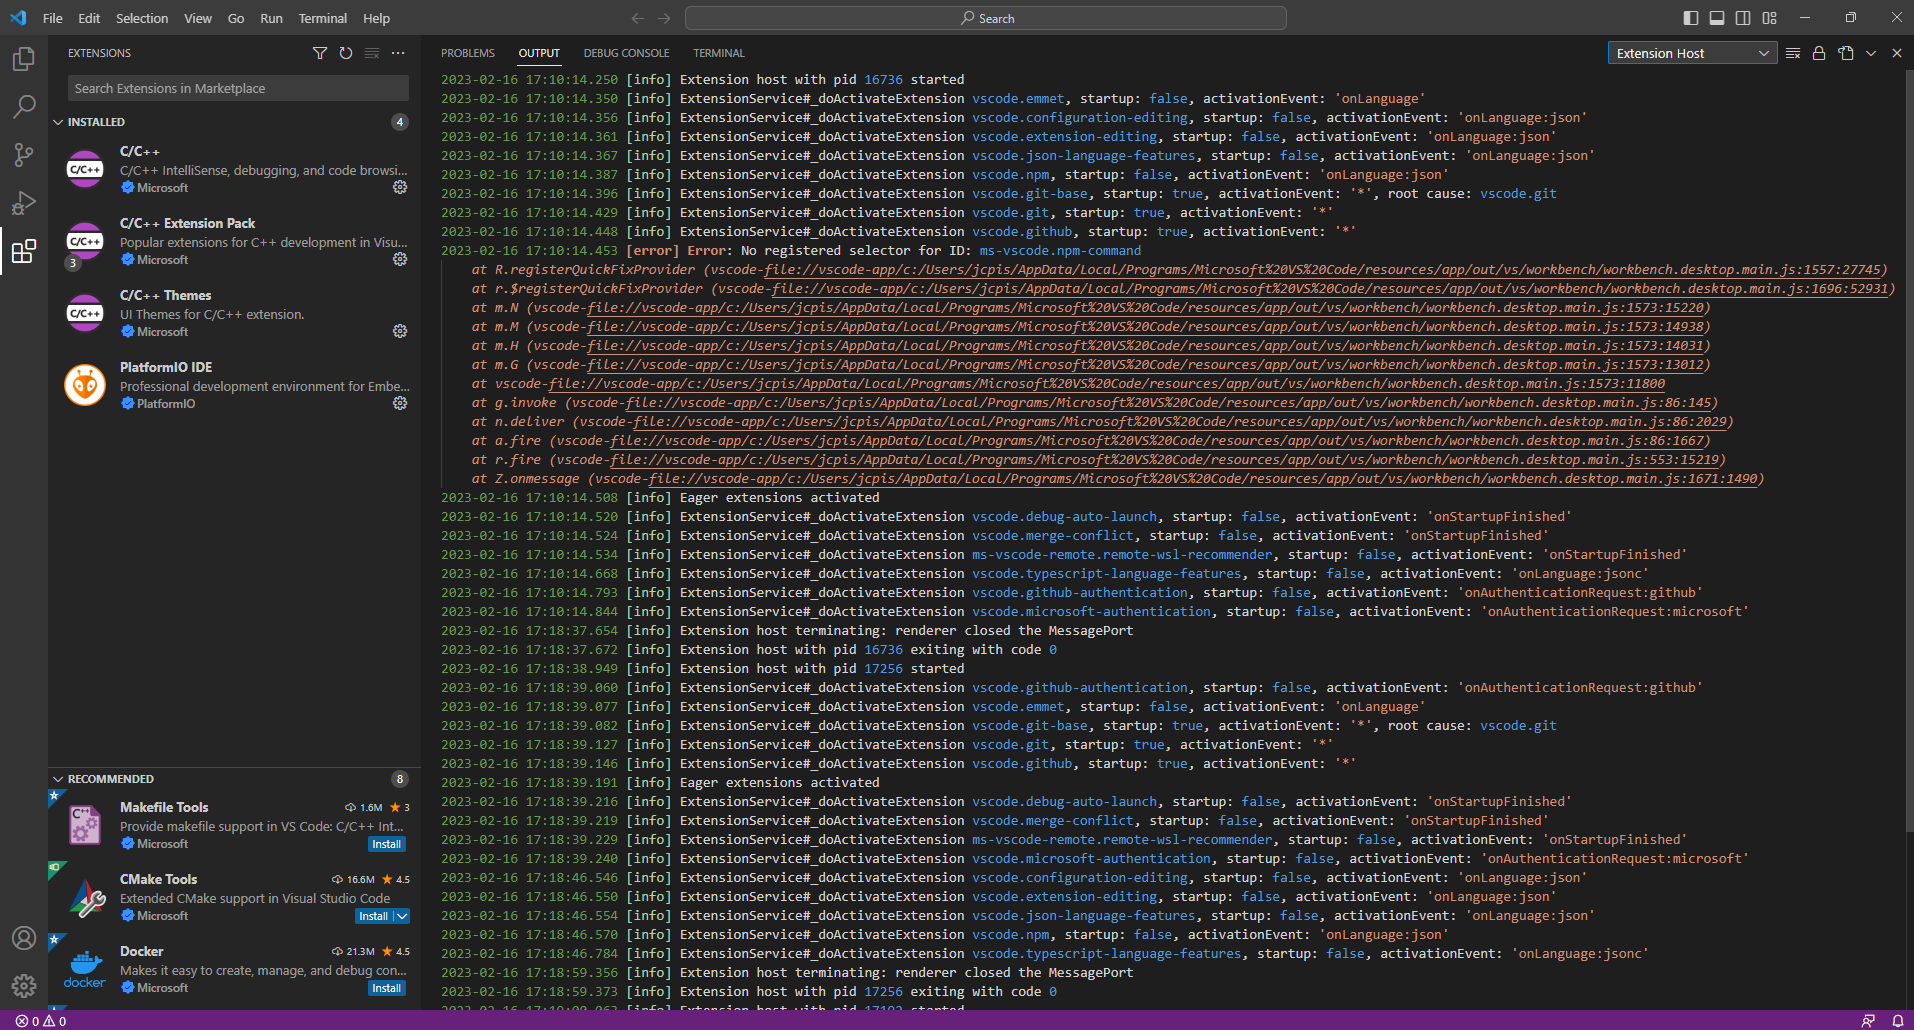
Task: Maximize the panel size chevron
Action: click(x=1871, y=53)
